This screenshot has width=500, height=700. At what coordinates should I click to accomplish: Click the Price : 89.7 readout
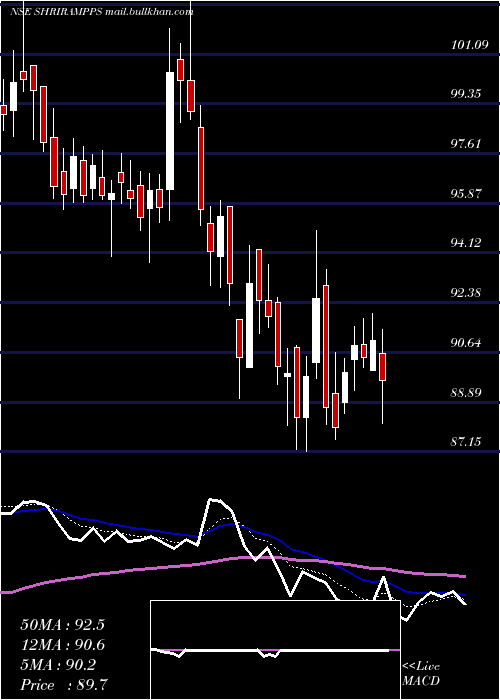coord(64,685)
